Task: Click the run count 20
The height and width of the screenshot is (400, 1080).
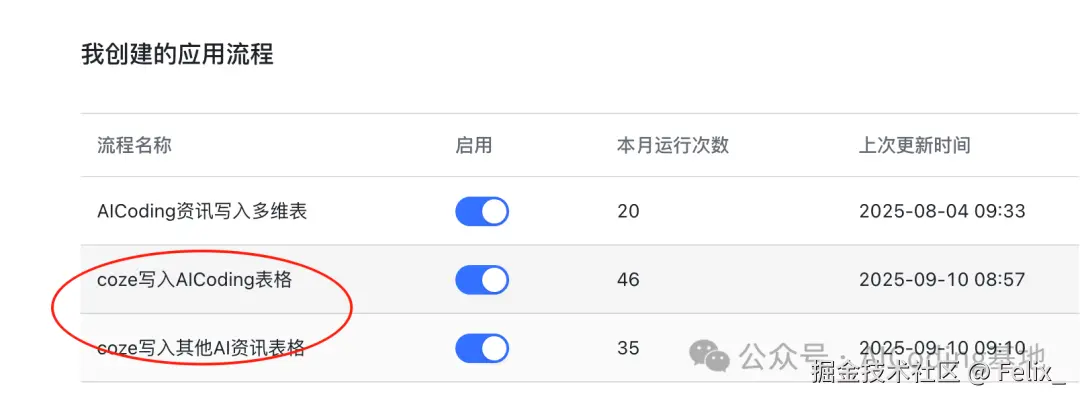Action: coord(628,211)
